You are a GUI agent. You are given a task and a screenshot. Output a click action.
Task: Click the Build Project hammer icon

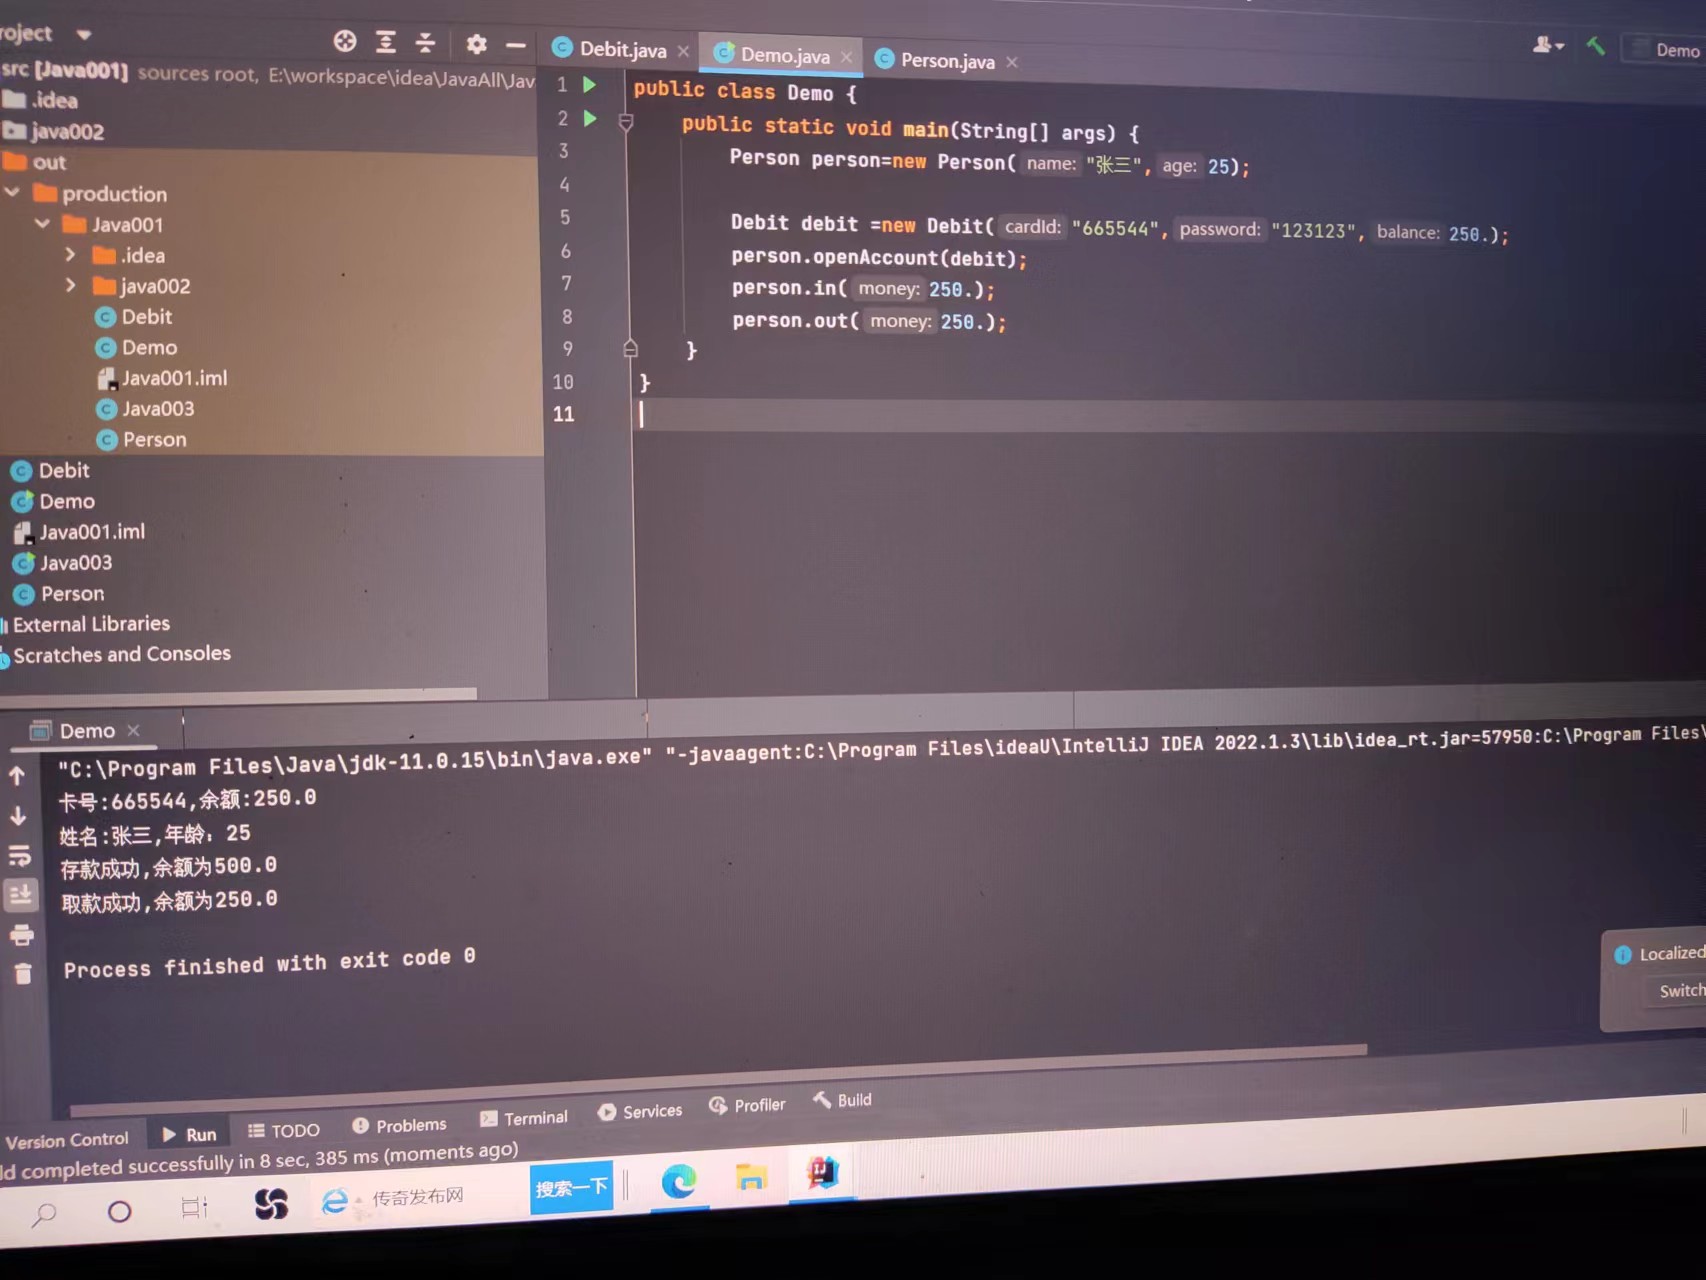tap(1595, 46)
